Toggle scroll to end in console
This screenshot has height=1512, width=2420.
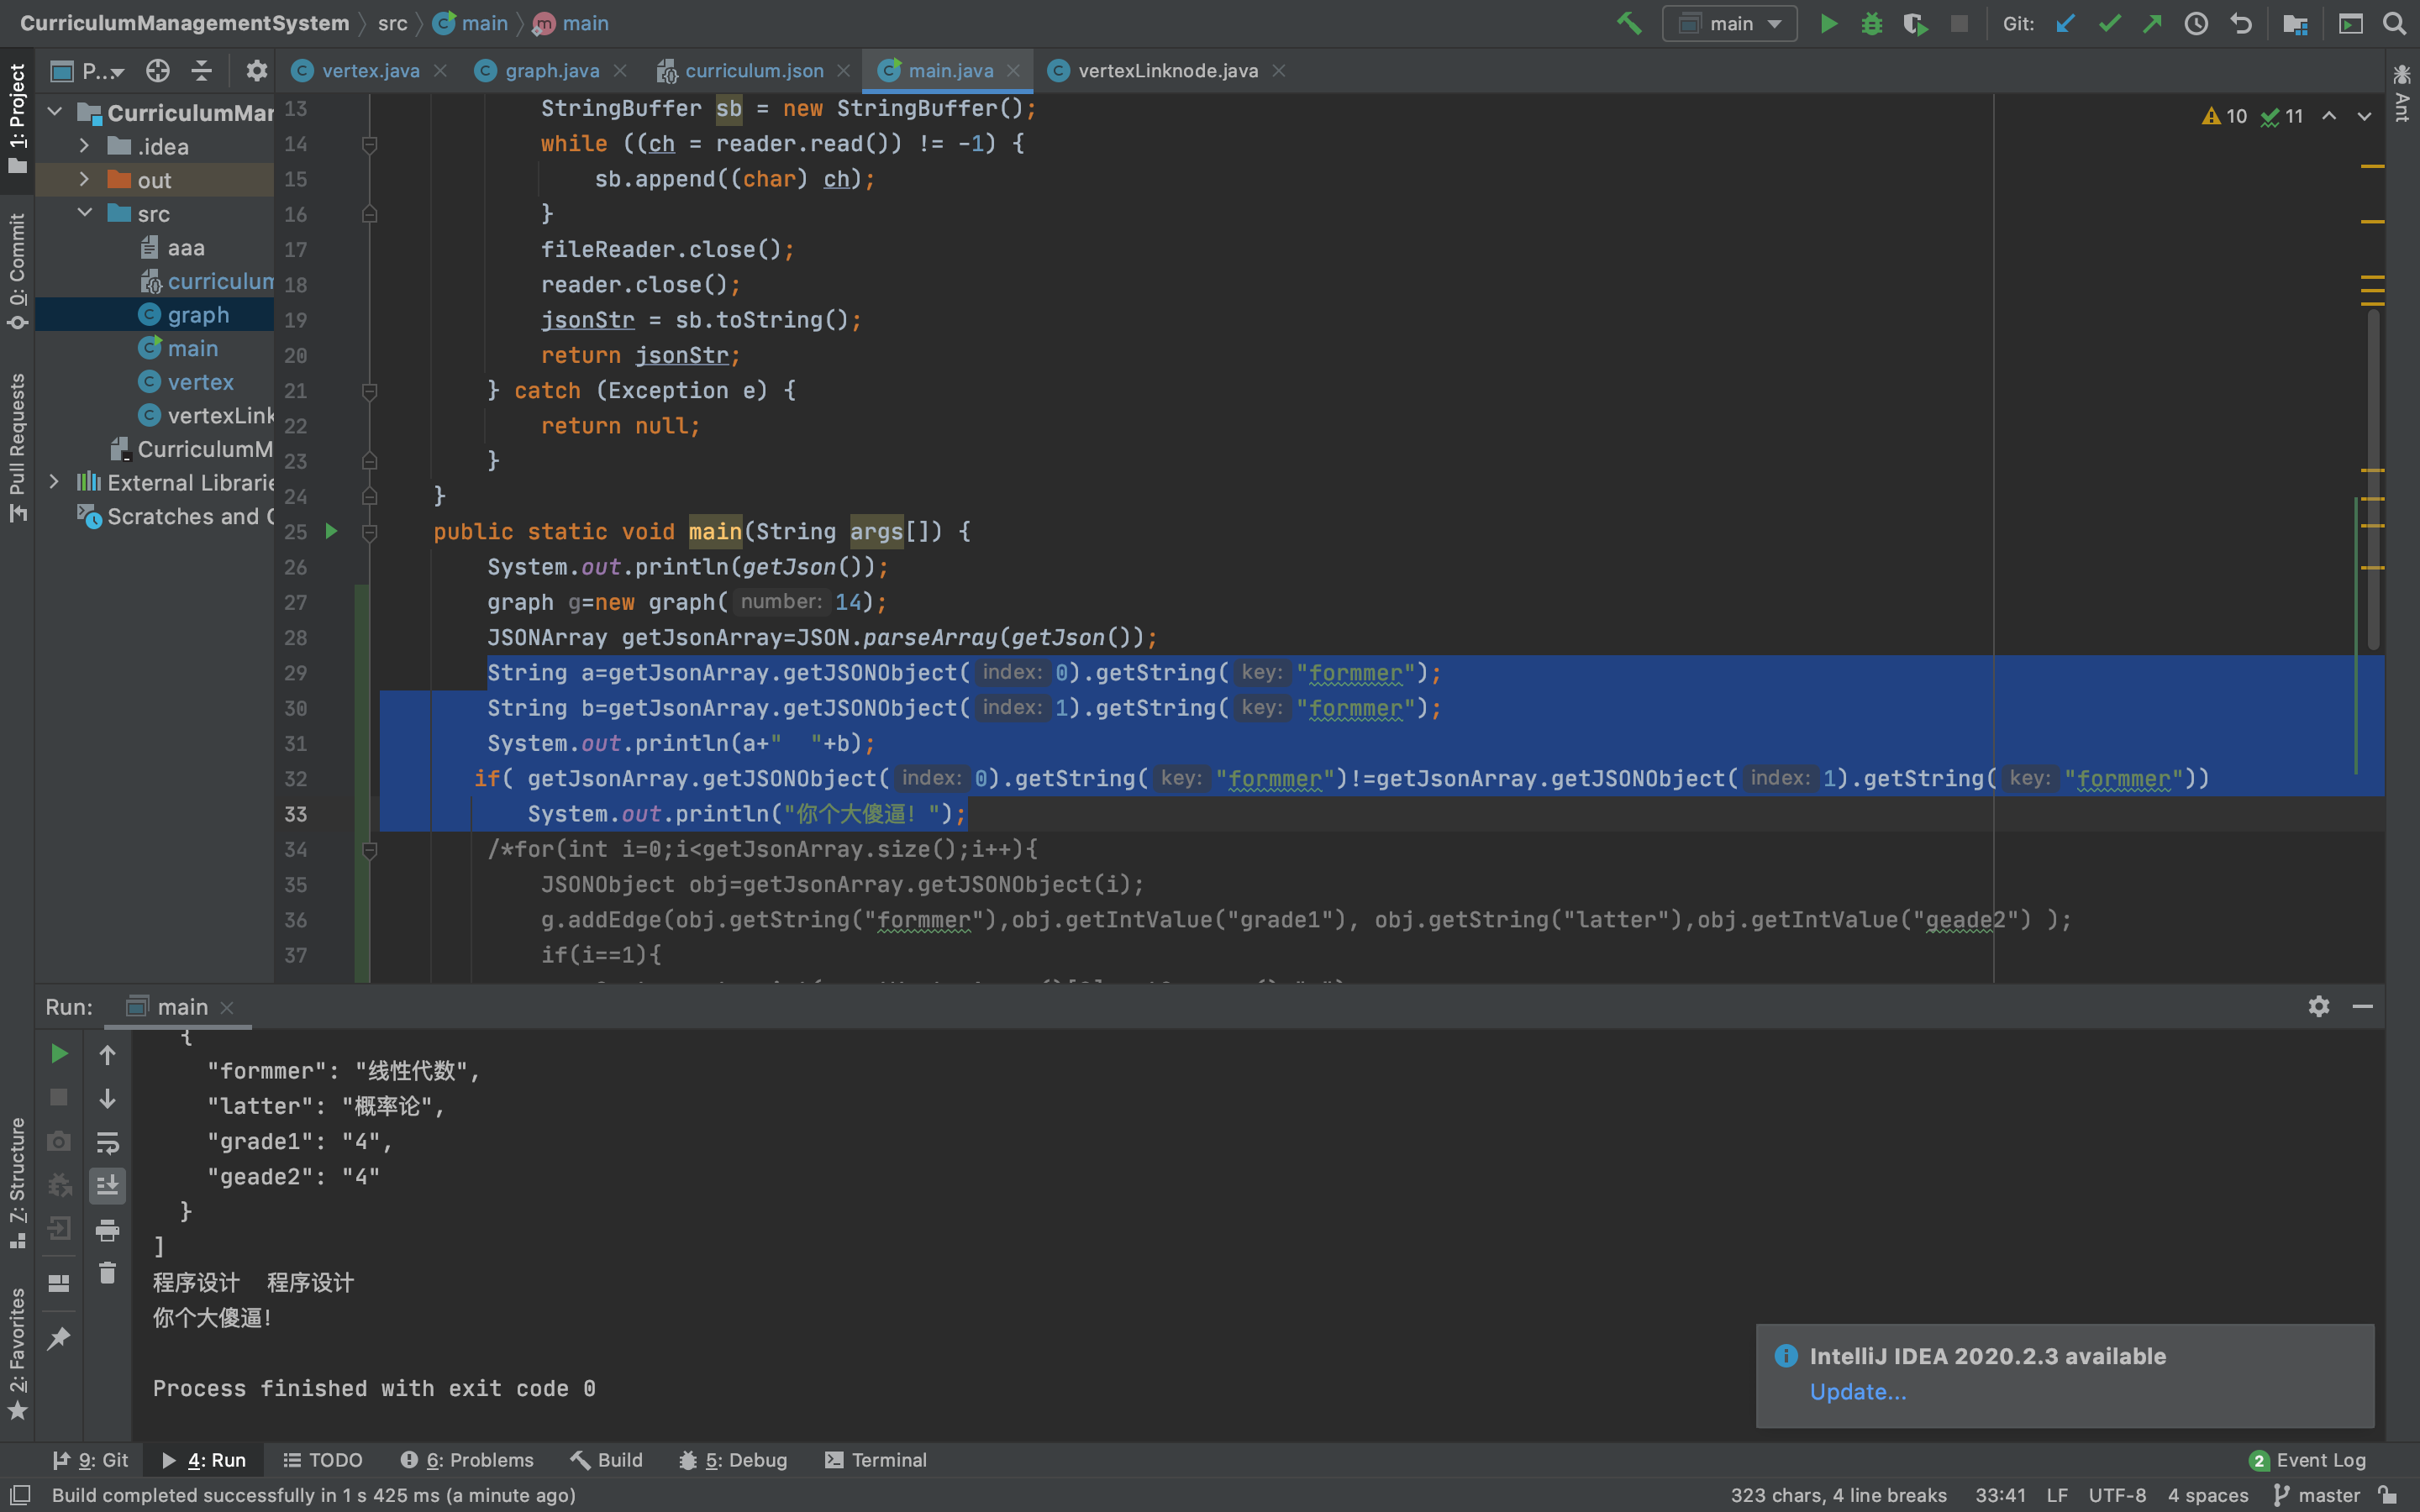click(x=107, y=1186)
